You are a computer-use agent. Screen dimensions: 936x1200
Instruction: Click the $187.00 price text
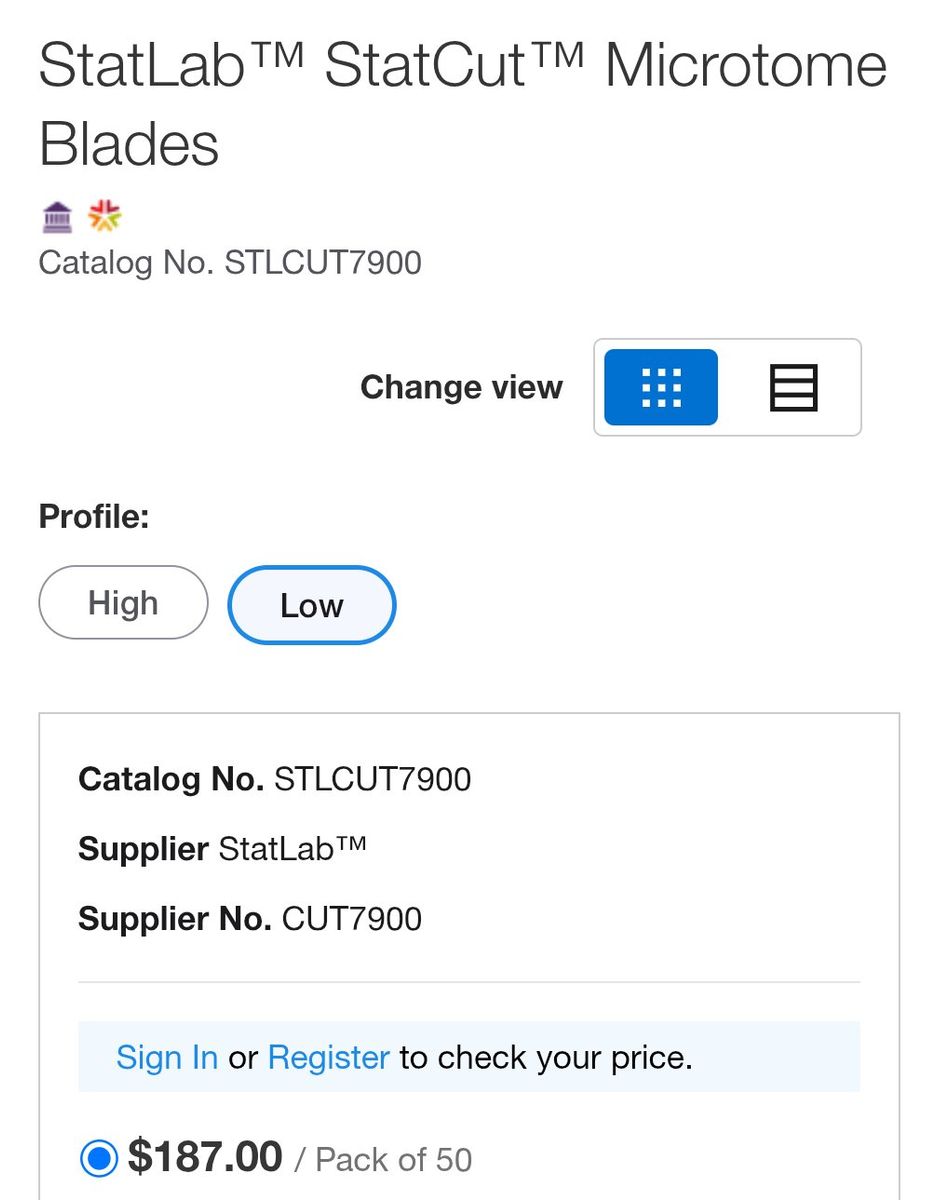point(205,1158)
